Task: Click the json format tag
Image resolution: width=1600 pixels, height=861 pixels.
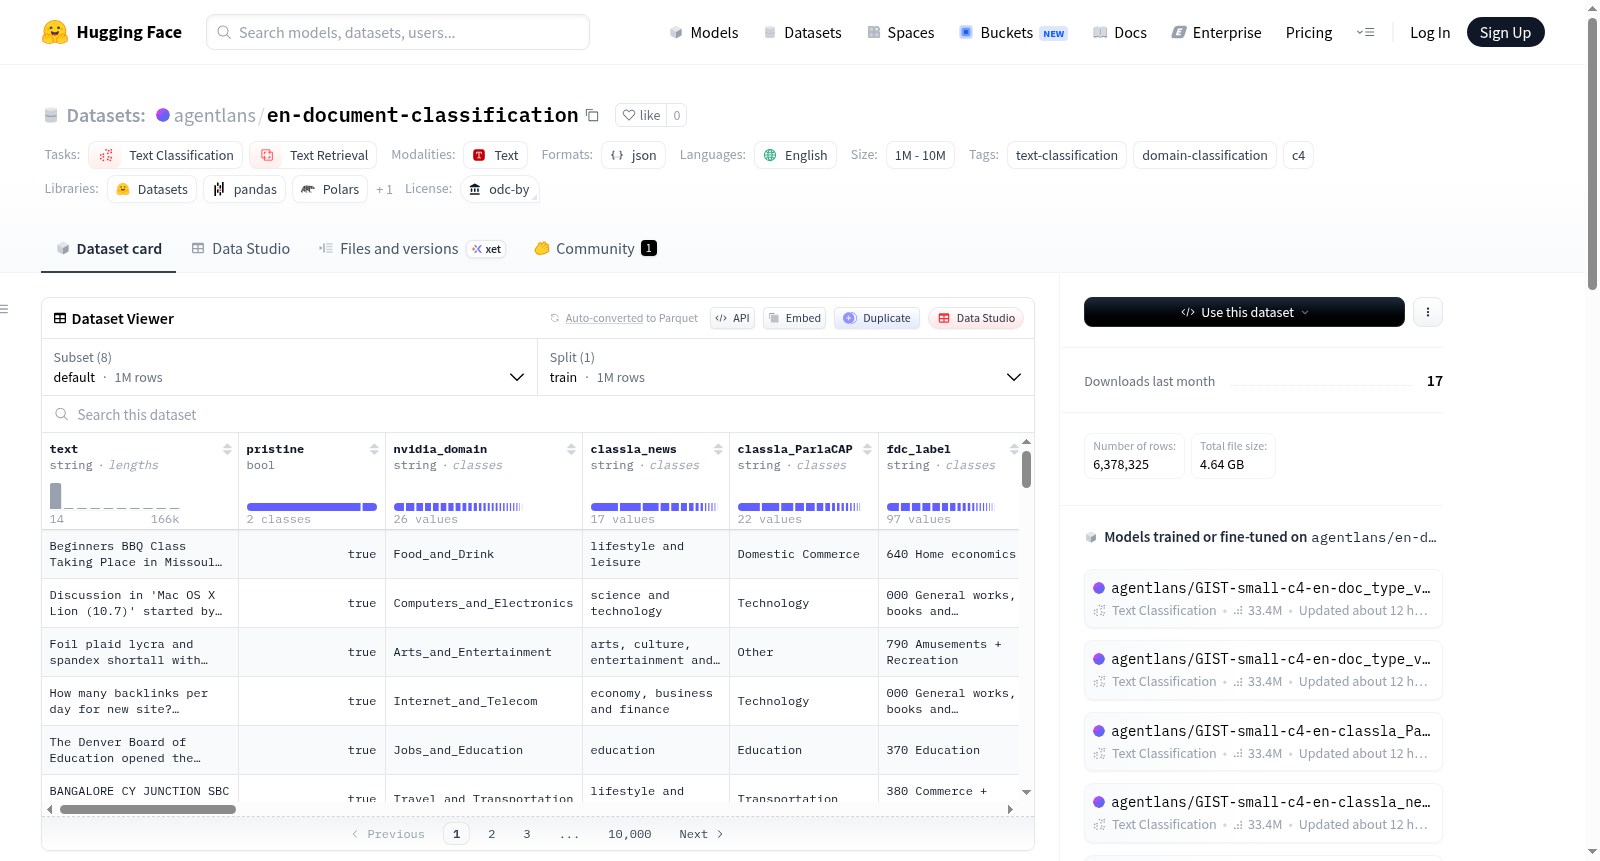Action: (x=633, y=155)
